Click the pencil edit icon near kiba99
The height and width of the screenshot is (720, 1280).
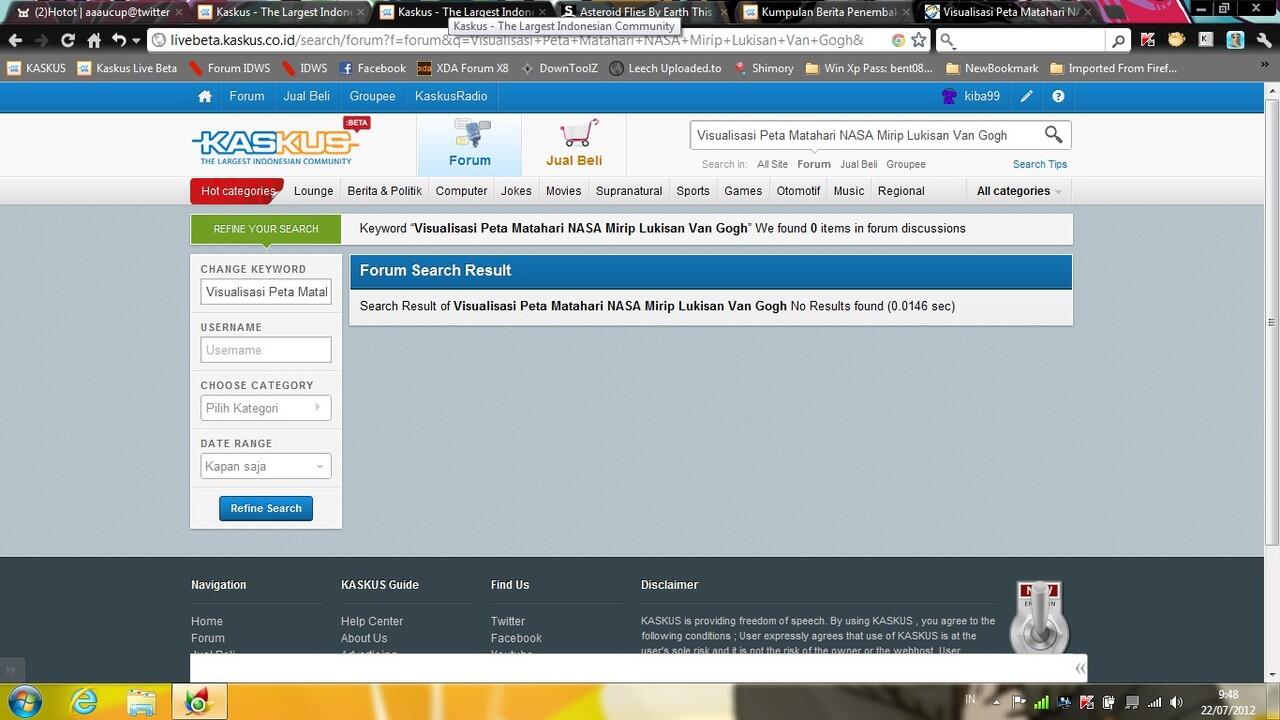coord(1026,96)
